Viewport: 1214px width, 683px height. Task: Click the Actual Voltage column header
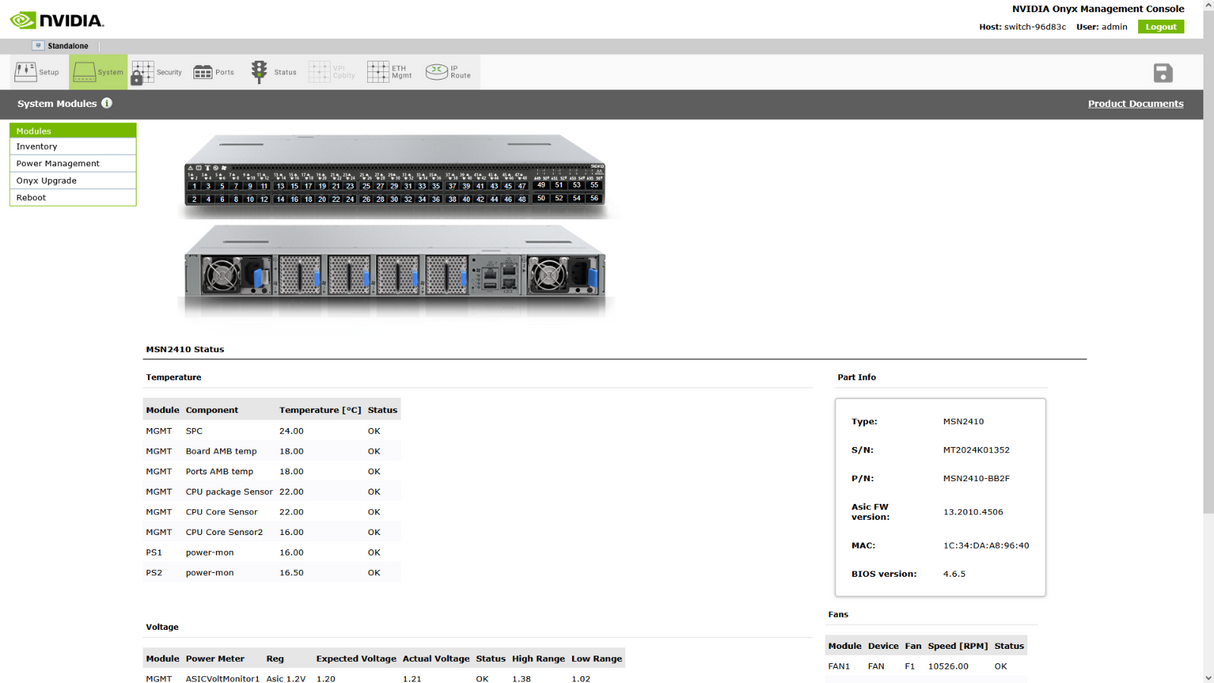pyautogui.click(x=436, y=659)
